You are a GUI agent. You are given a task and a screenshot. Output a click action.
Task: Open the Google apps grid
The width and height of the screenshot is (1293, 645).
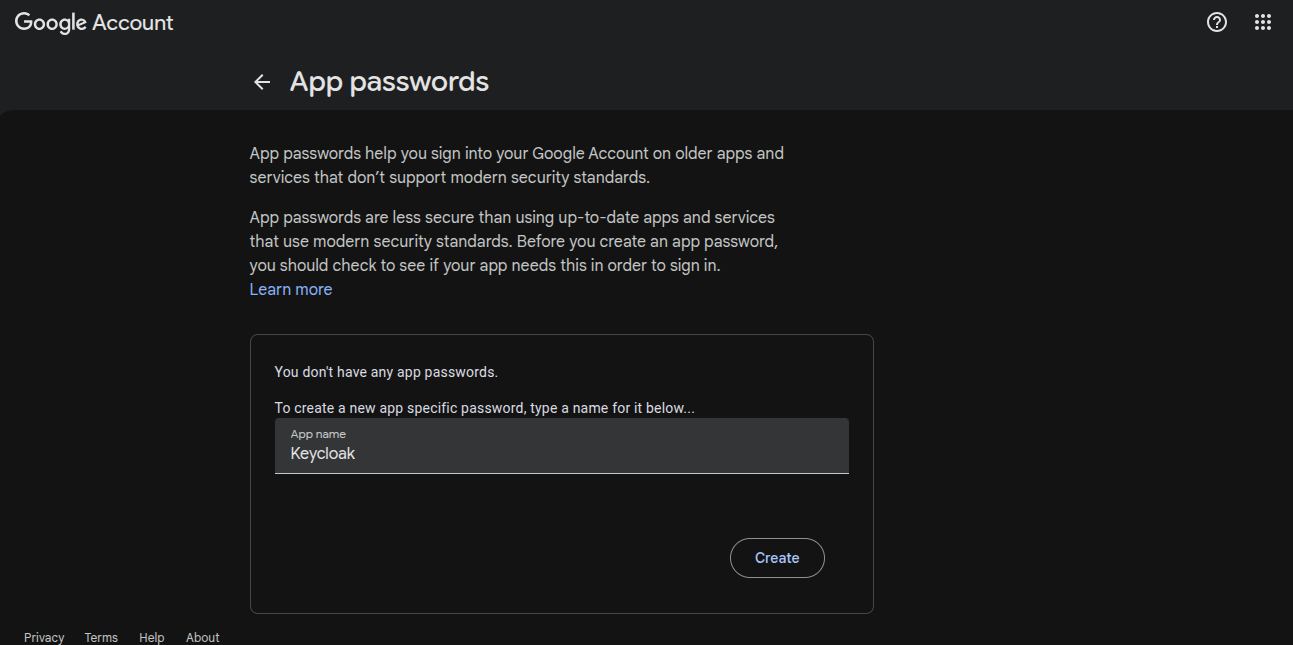click(x=1263, y=22)
